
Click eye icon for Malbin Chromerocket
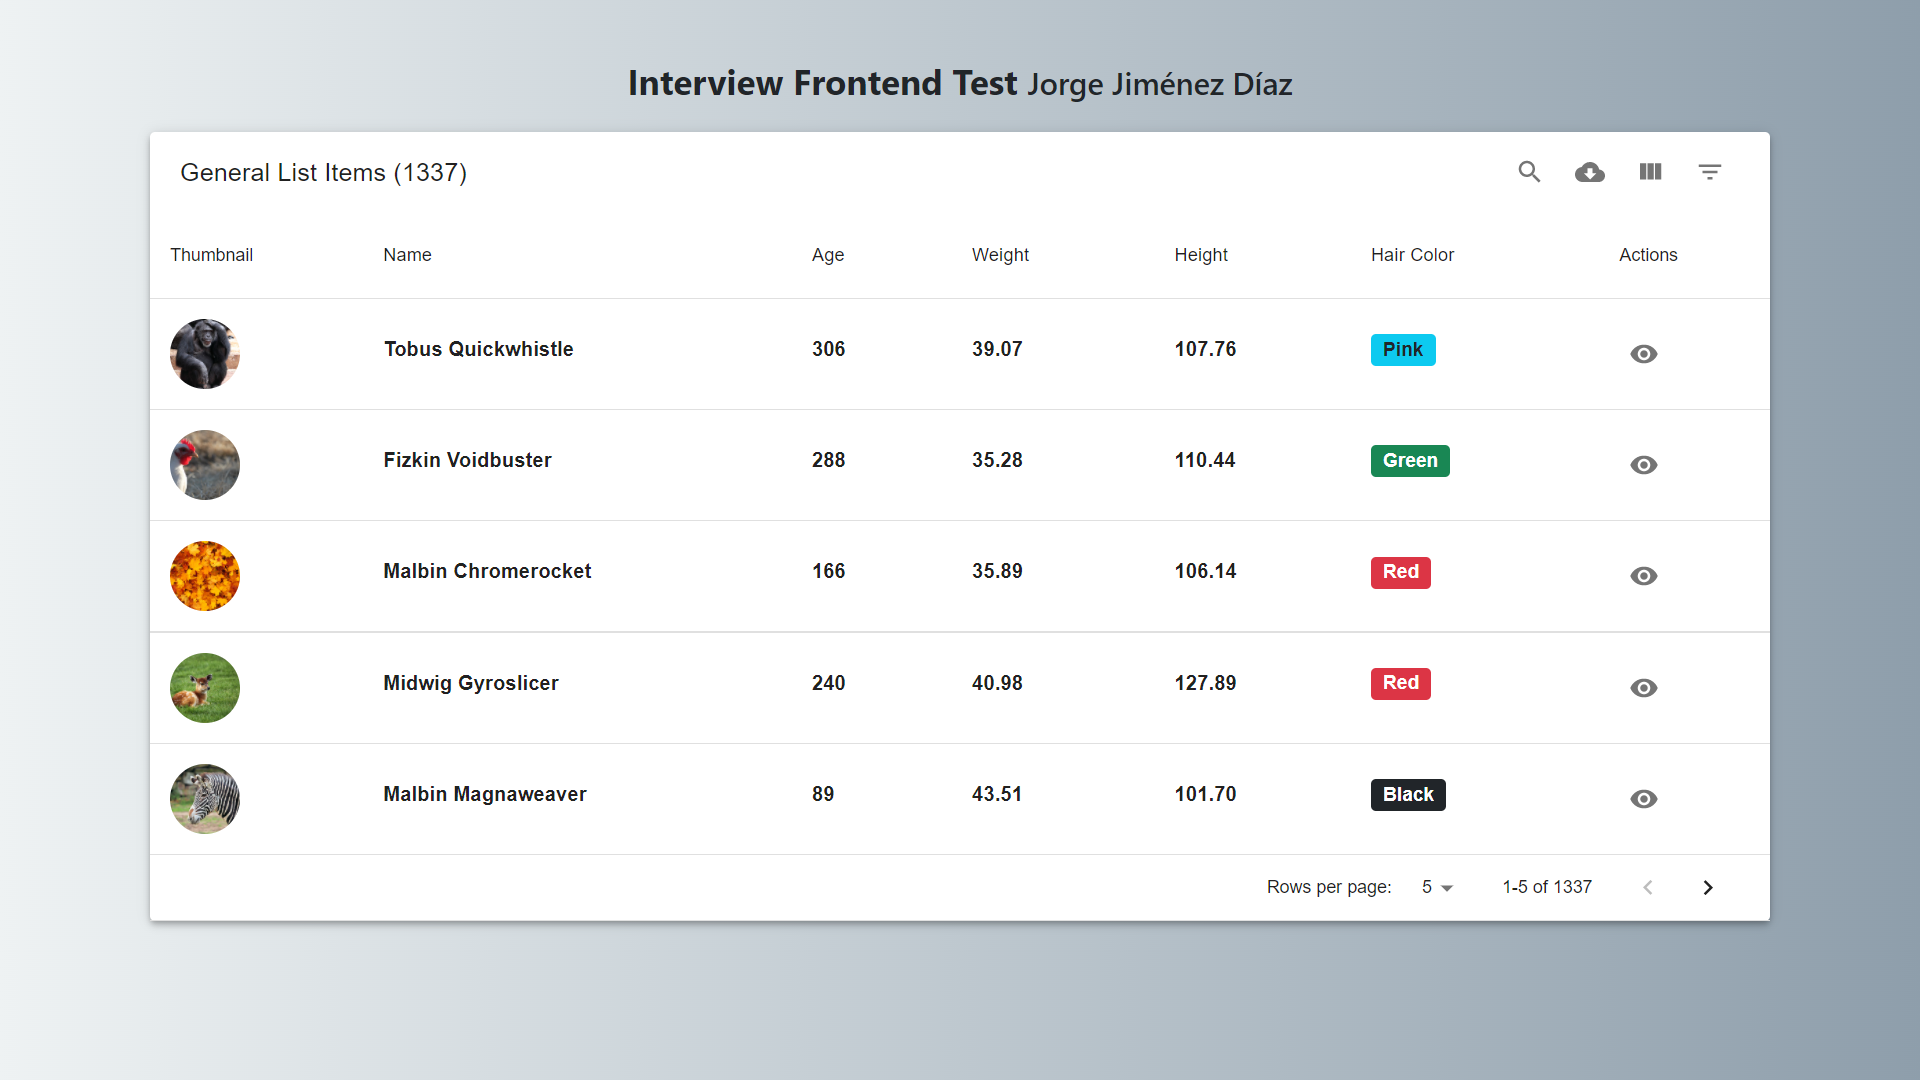tap(1643, 576)
